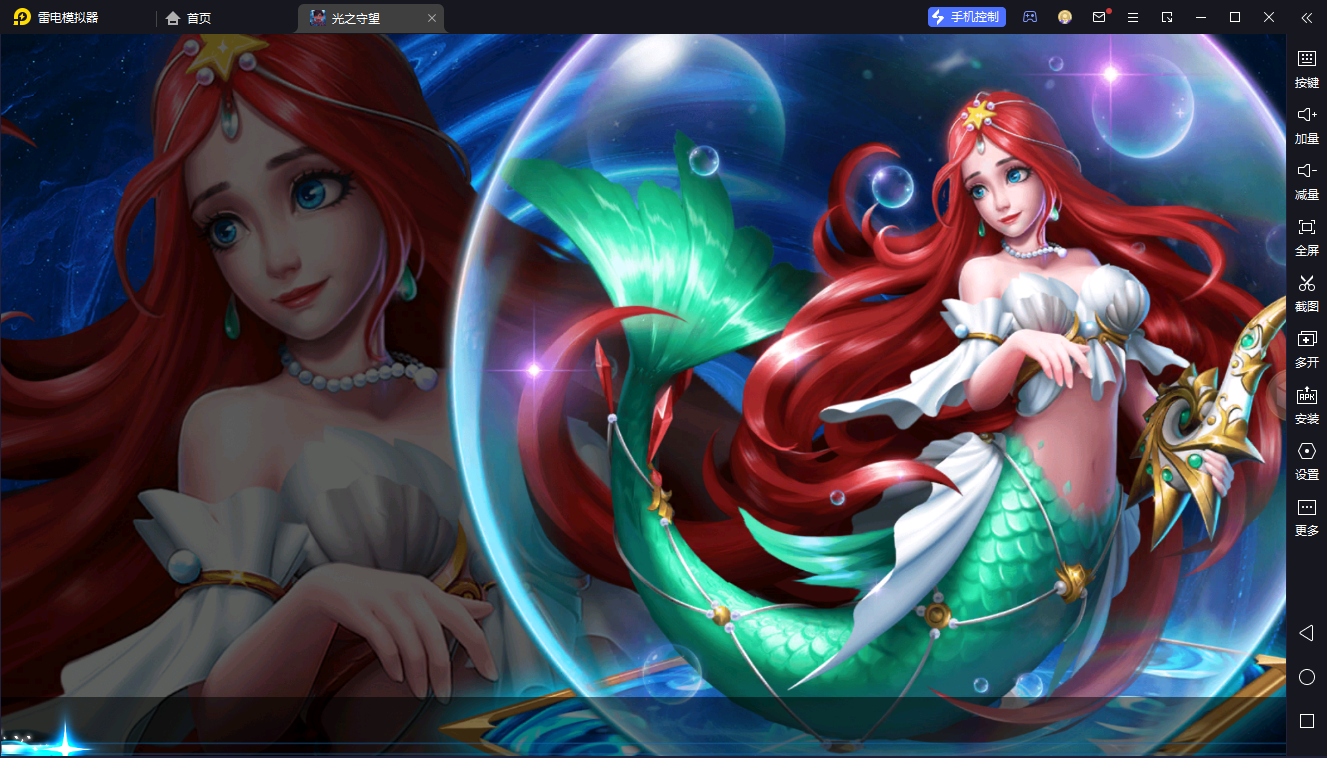Open the 多开 multi-instance tool
Image resolution: width=1327 pixels, height=758 pixels.
[x=1306, y=349]
